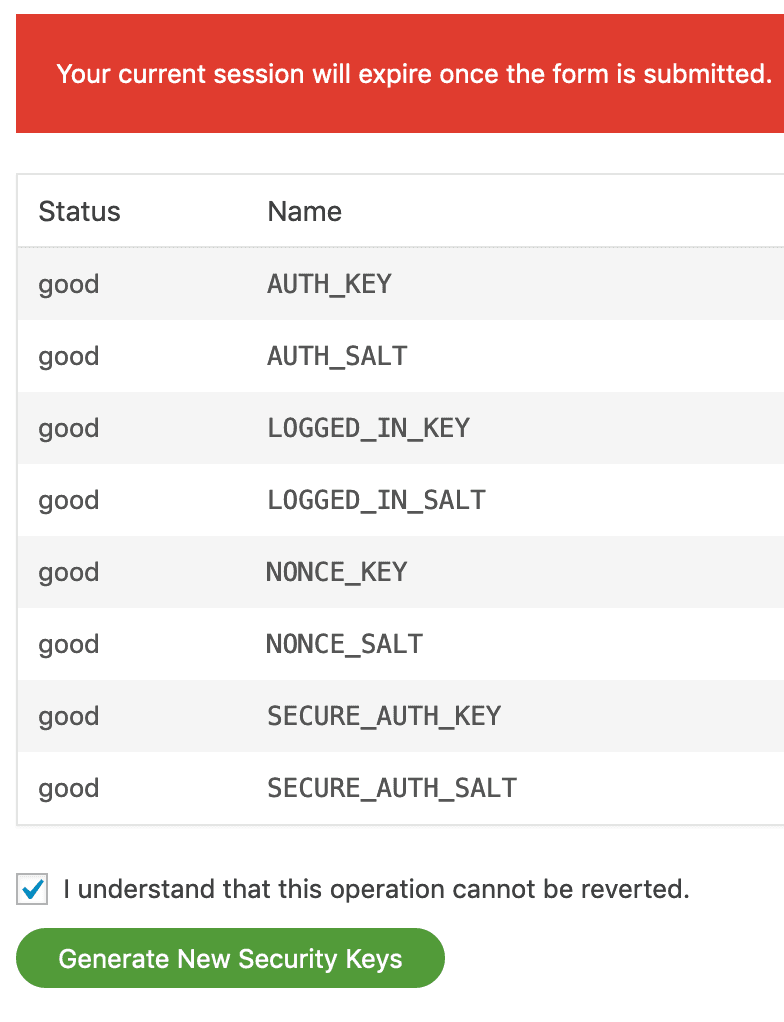Click the LOGGED_IN_SALT row name
Viewport: 784px width, 1022px height.
click(x=376, y=500)
